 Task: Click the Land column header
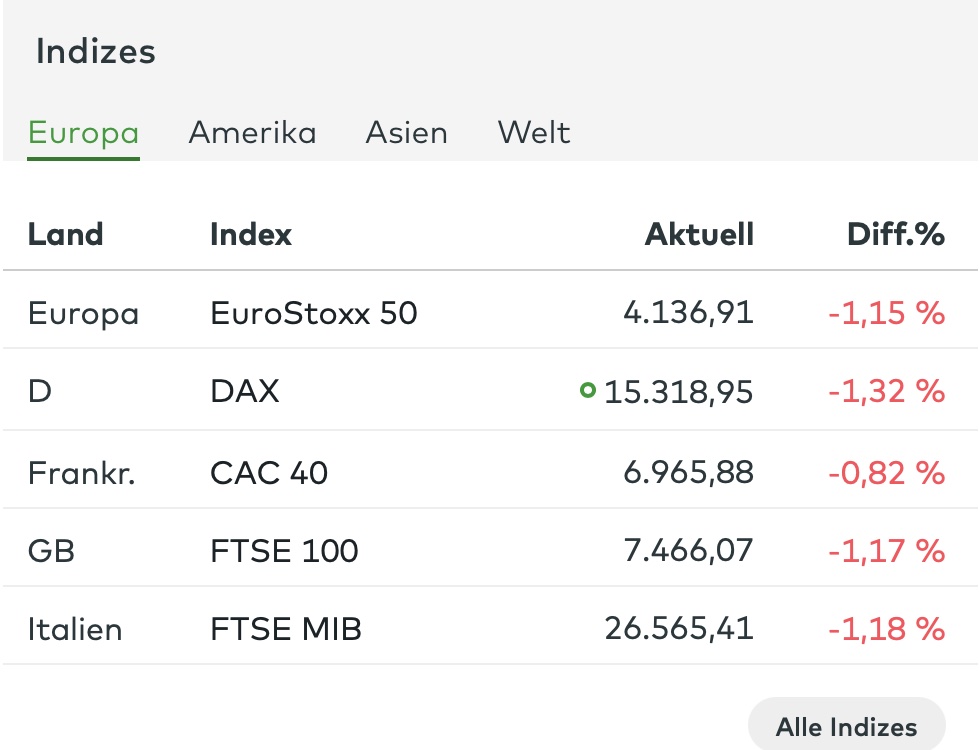click(x=66, y=235)
